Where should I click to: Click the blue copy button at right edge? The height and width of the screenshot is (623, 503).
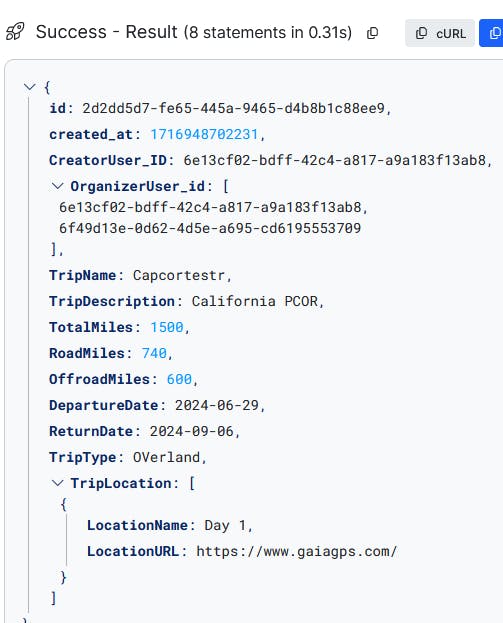493,33
